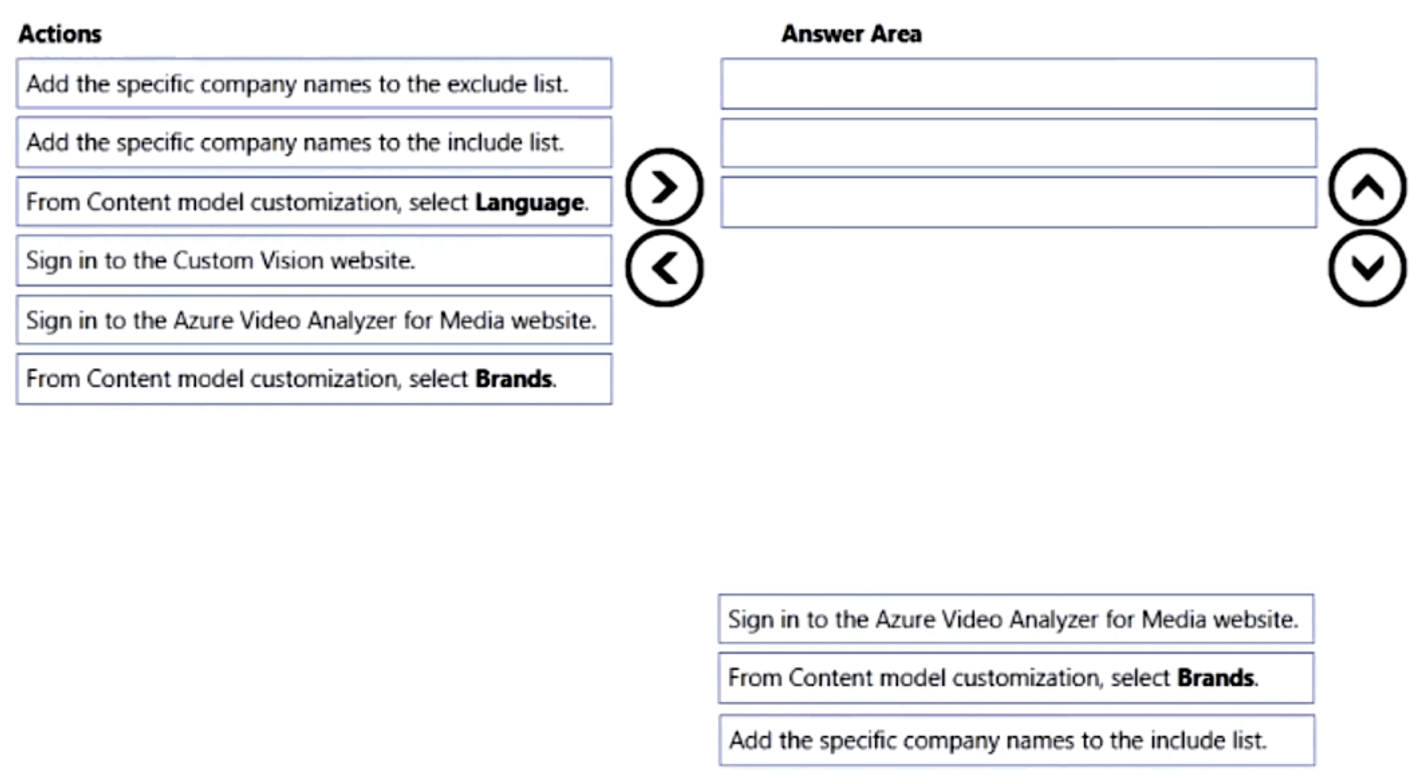Click the second empty Answer Area slot
Image resolution: width=1416 pixels, height=779 pixels.
click(x=1018, y=142)
